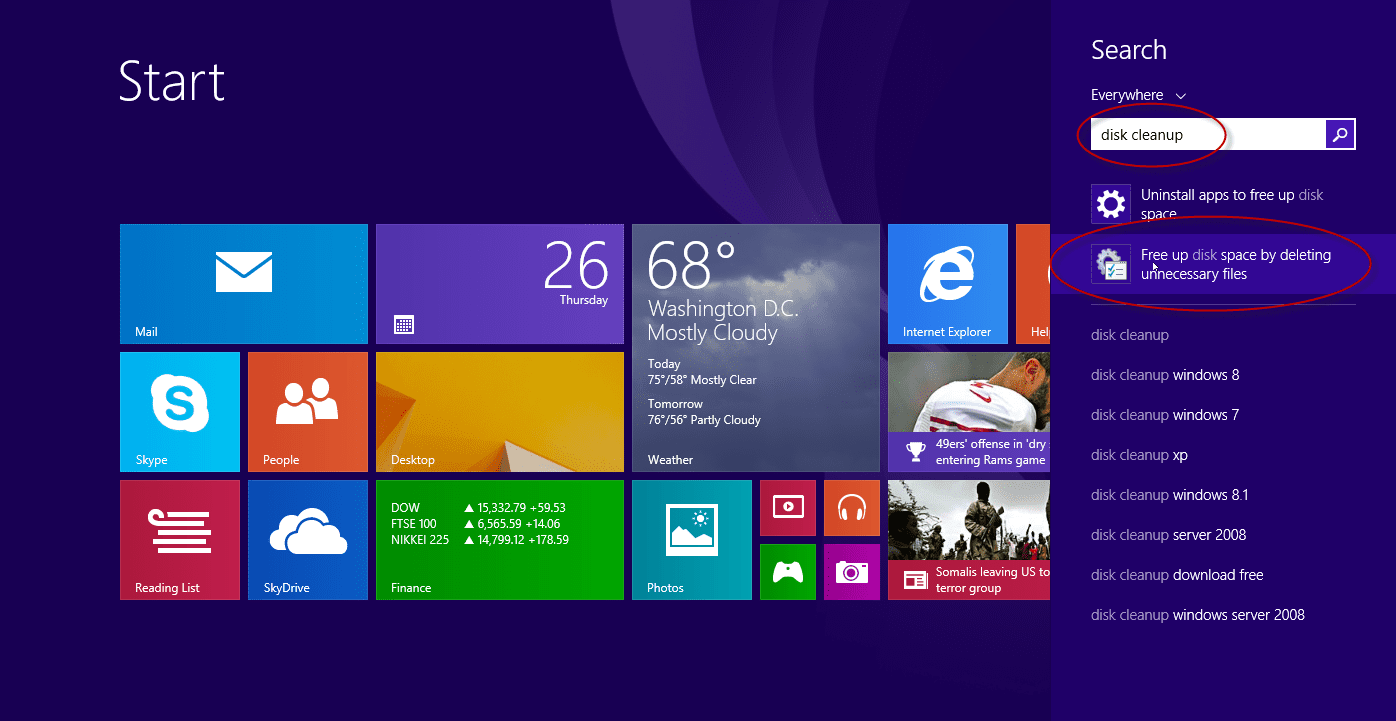Select the plain 'disk cleanup' suggestion
Viewport: 1396px width, 721px height.
click(1130, 335)
